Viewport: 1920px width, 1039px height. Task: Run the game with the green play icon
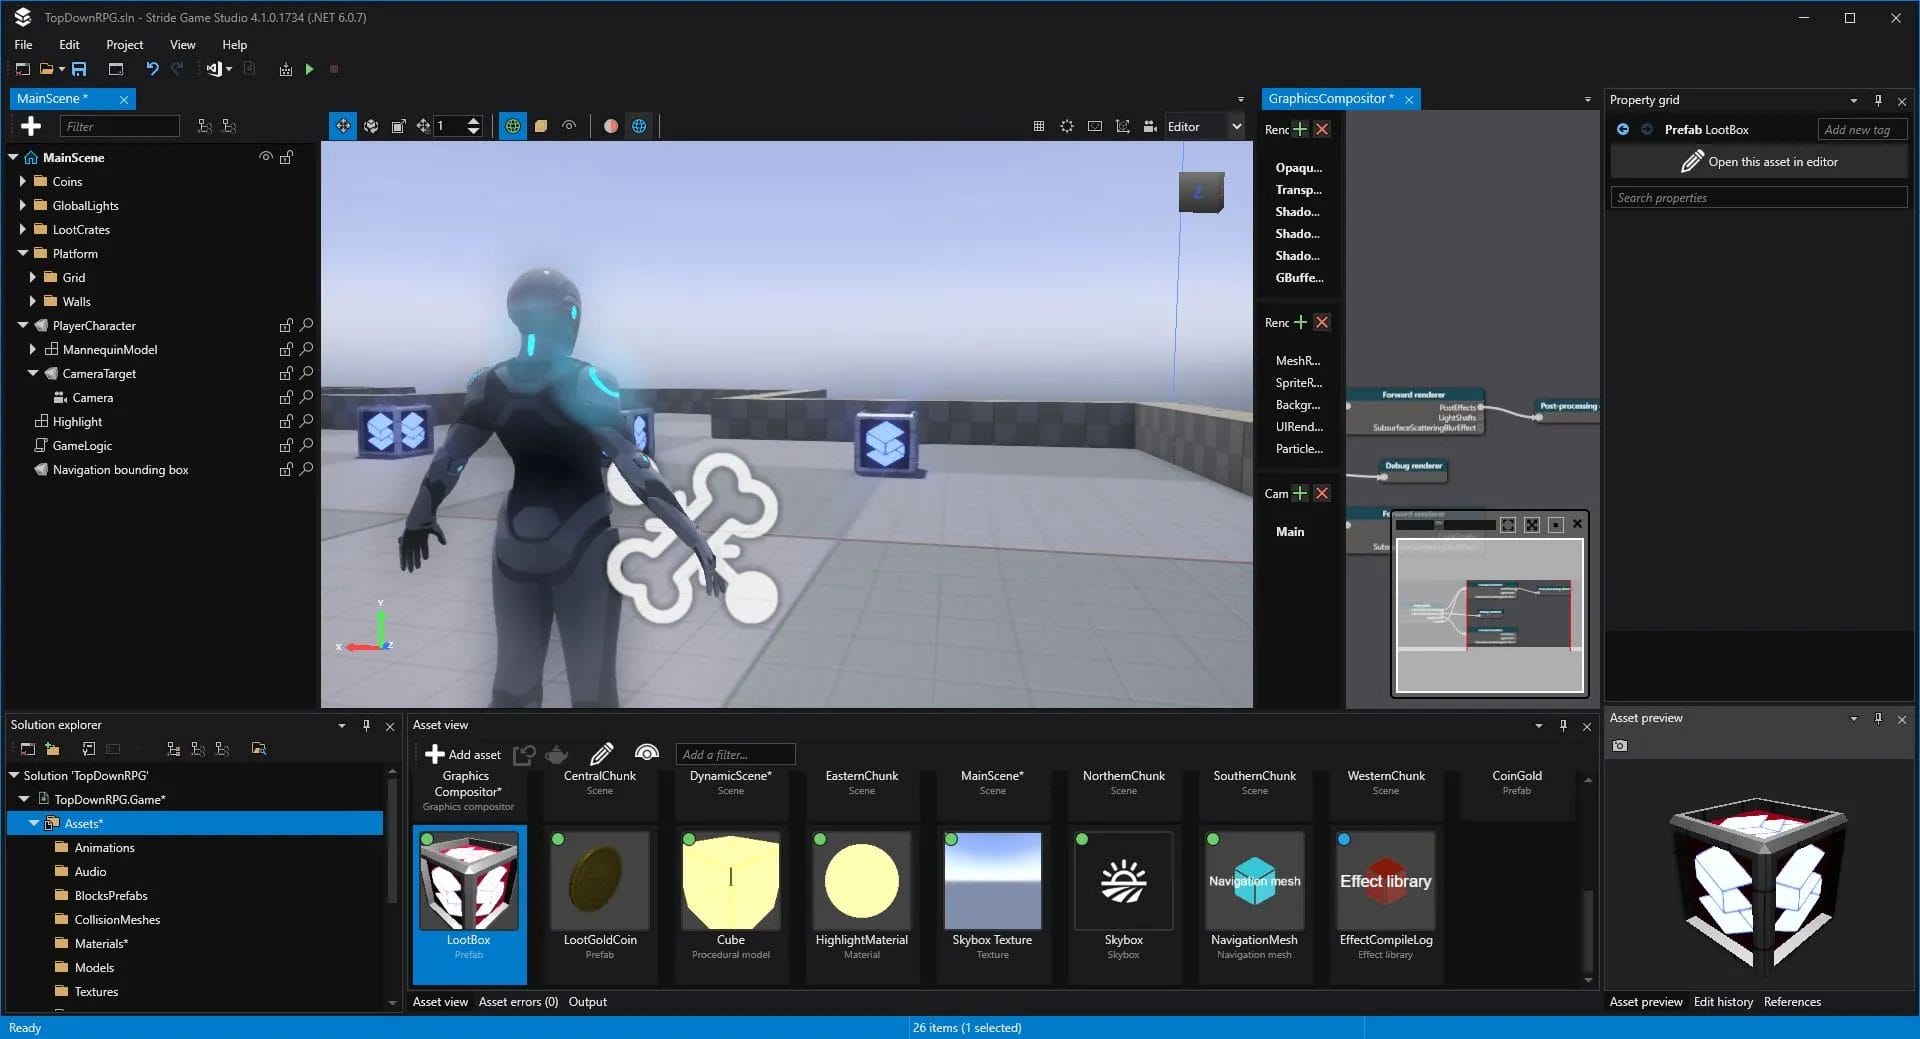(309, 69)
